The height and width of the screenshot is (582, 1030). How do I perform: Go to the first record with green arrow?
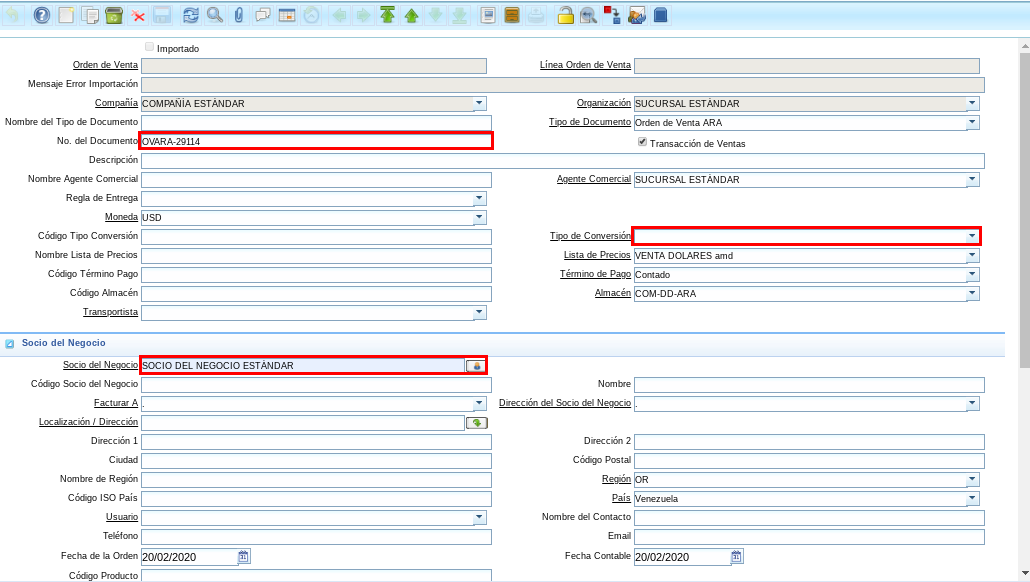[x=387, y=15]
